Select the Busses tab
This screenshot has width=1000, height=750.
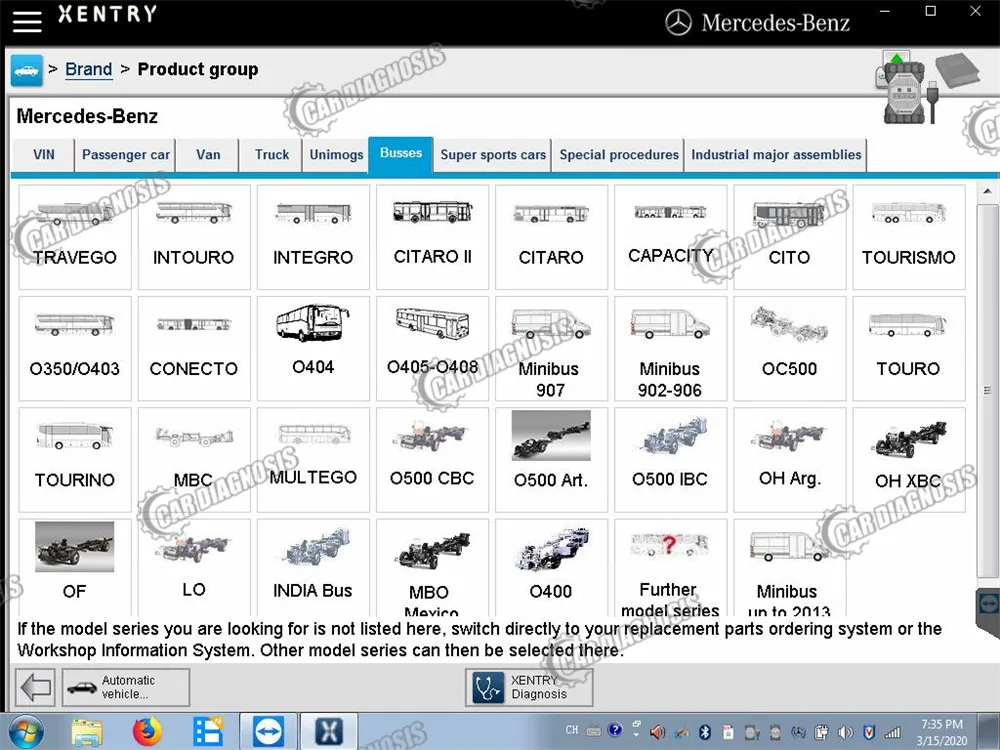401,154
